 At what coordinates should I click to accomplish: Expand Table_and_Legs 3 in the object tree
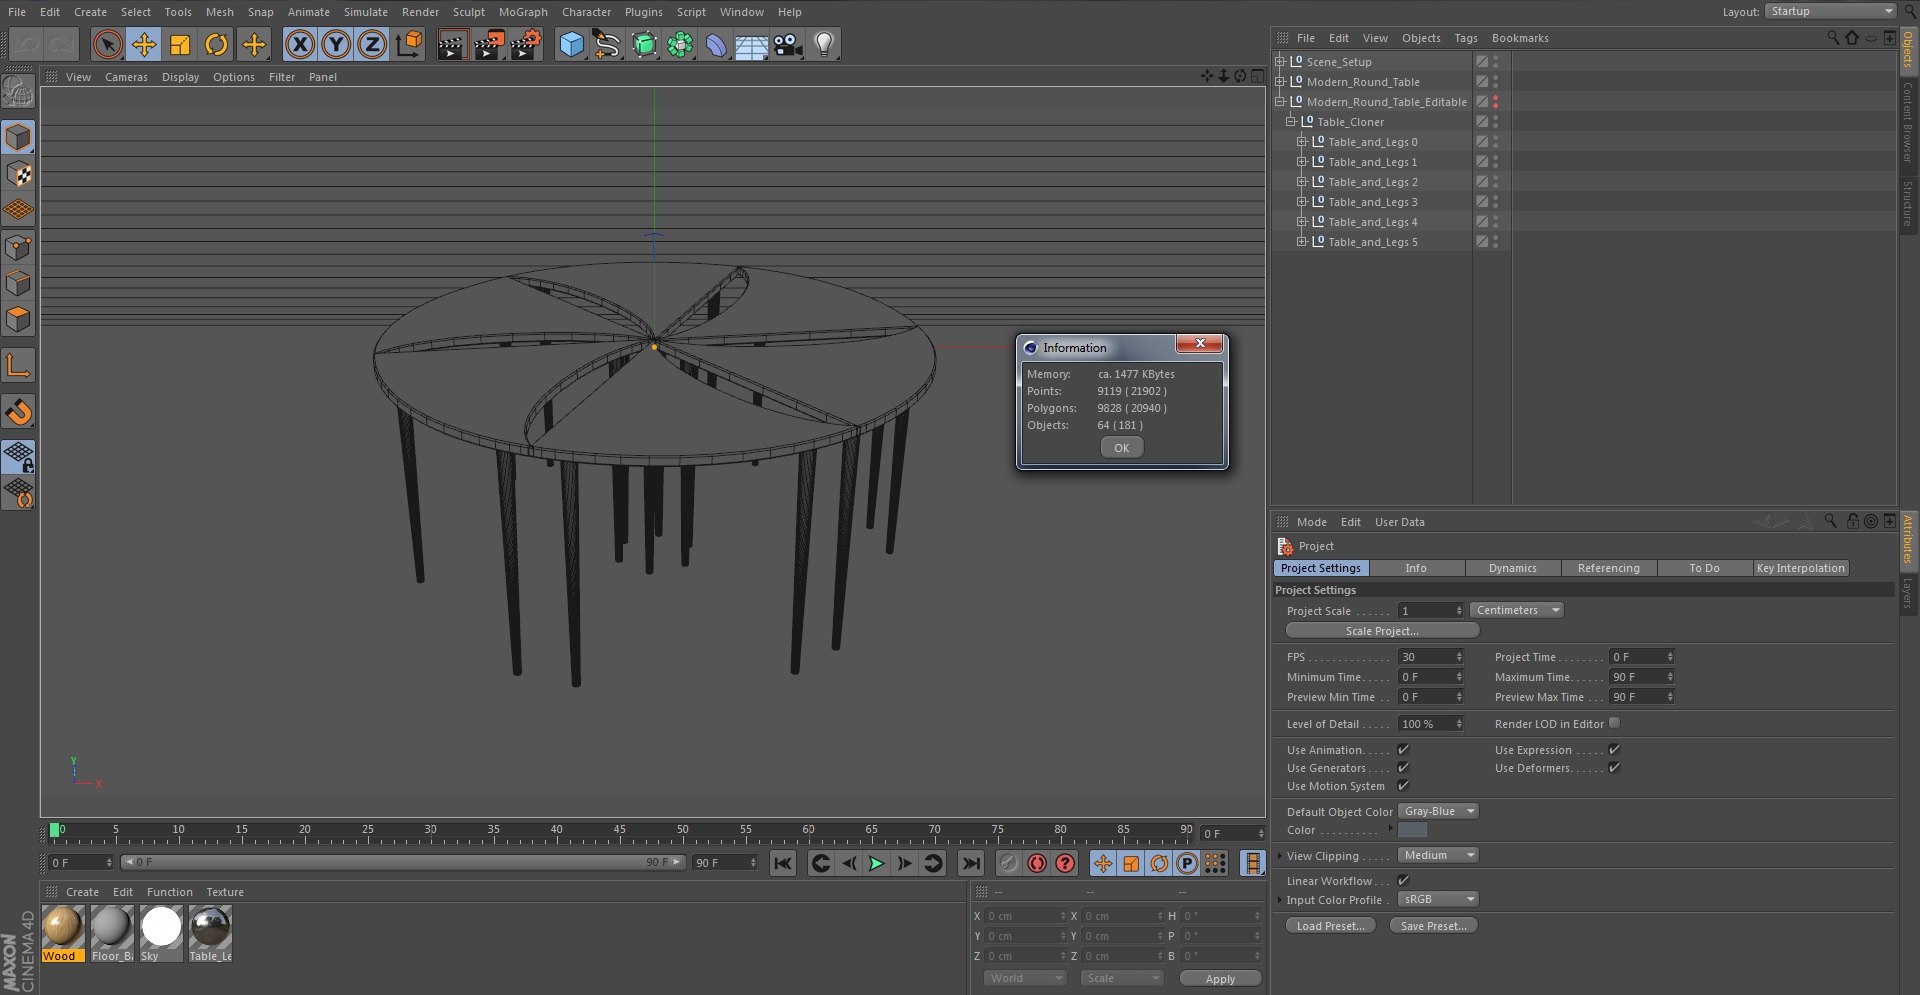[1301, 202]
